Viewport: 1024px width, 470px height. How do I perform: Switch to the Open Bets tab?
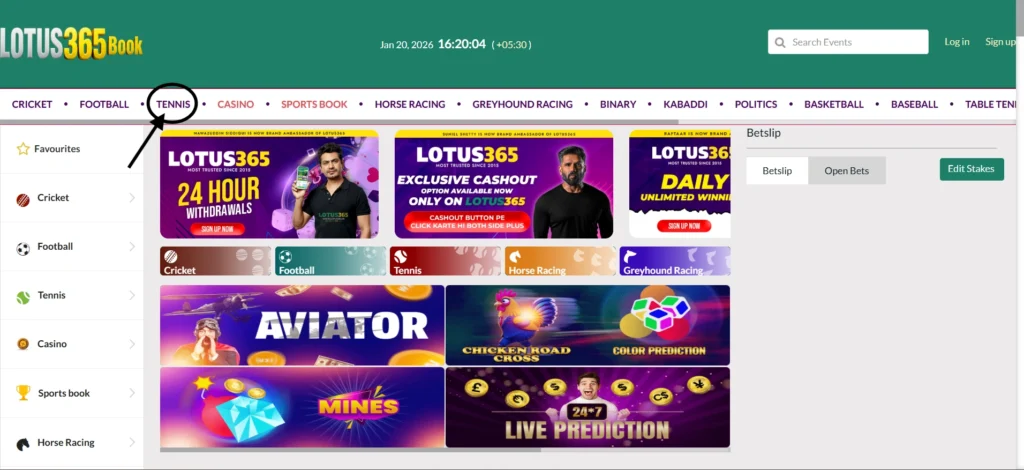[x=846, y=170]
